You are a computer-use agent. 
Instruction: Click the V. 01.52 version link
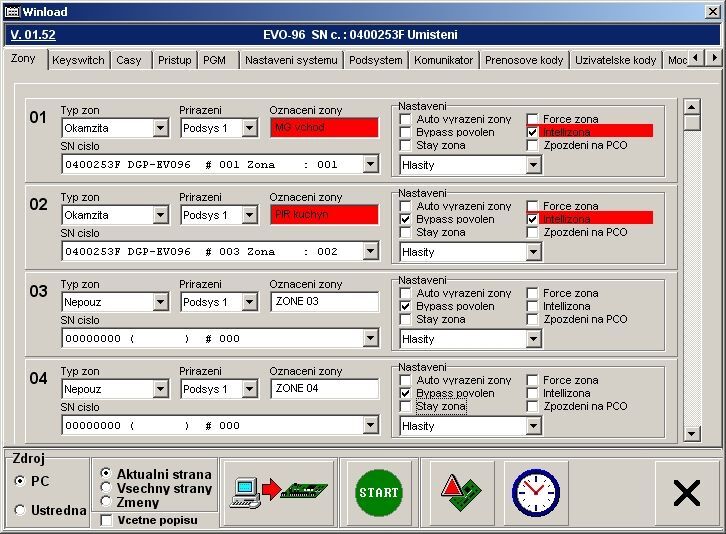[33, 34]
